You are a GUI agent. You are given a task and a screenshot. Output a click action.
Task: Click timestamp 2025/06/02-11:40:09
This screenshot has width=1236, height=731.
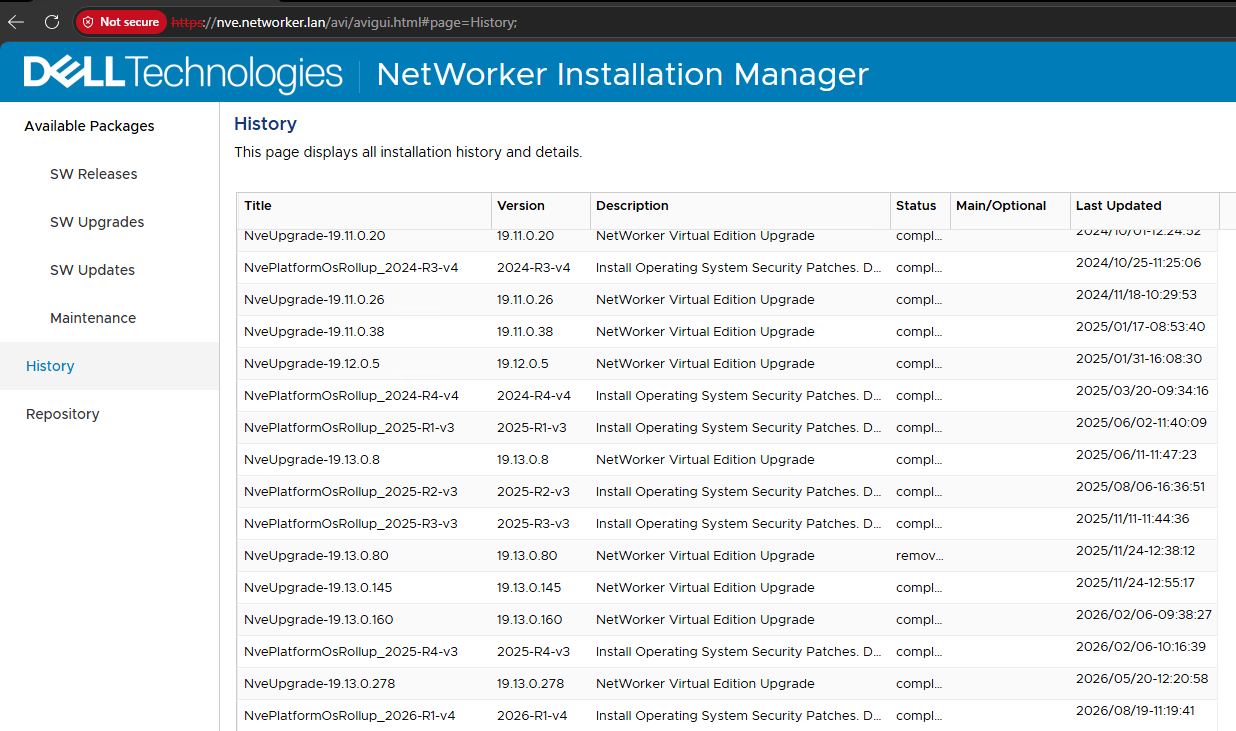(1141, 422)
